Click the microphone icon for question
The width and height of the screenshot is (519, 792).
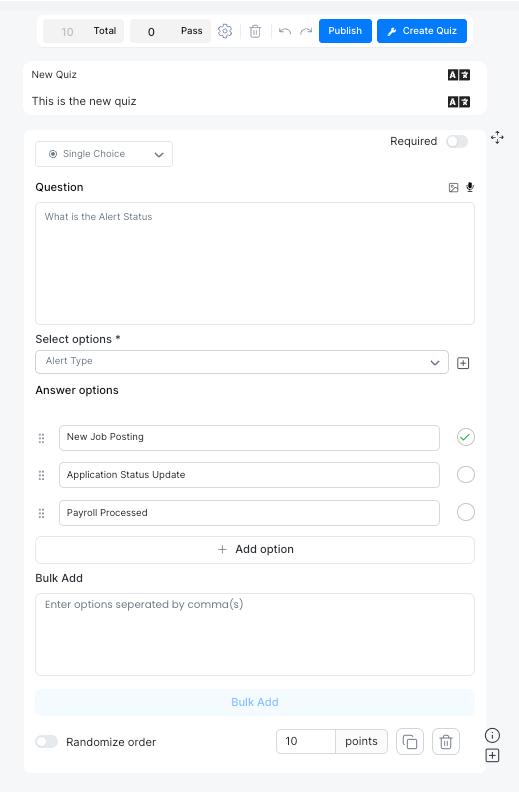(470, 187)
